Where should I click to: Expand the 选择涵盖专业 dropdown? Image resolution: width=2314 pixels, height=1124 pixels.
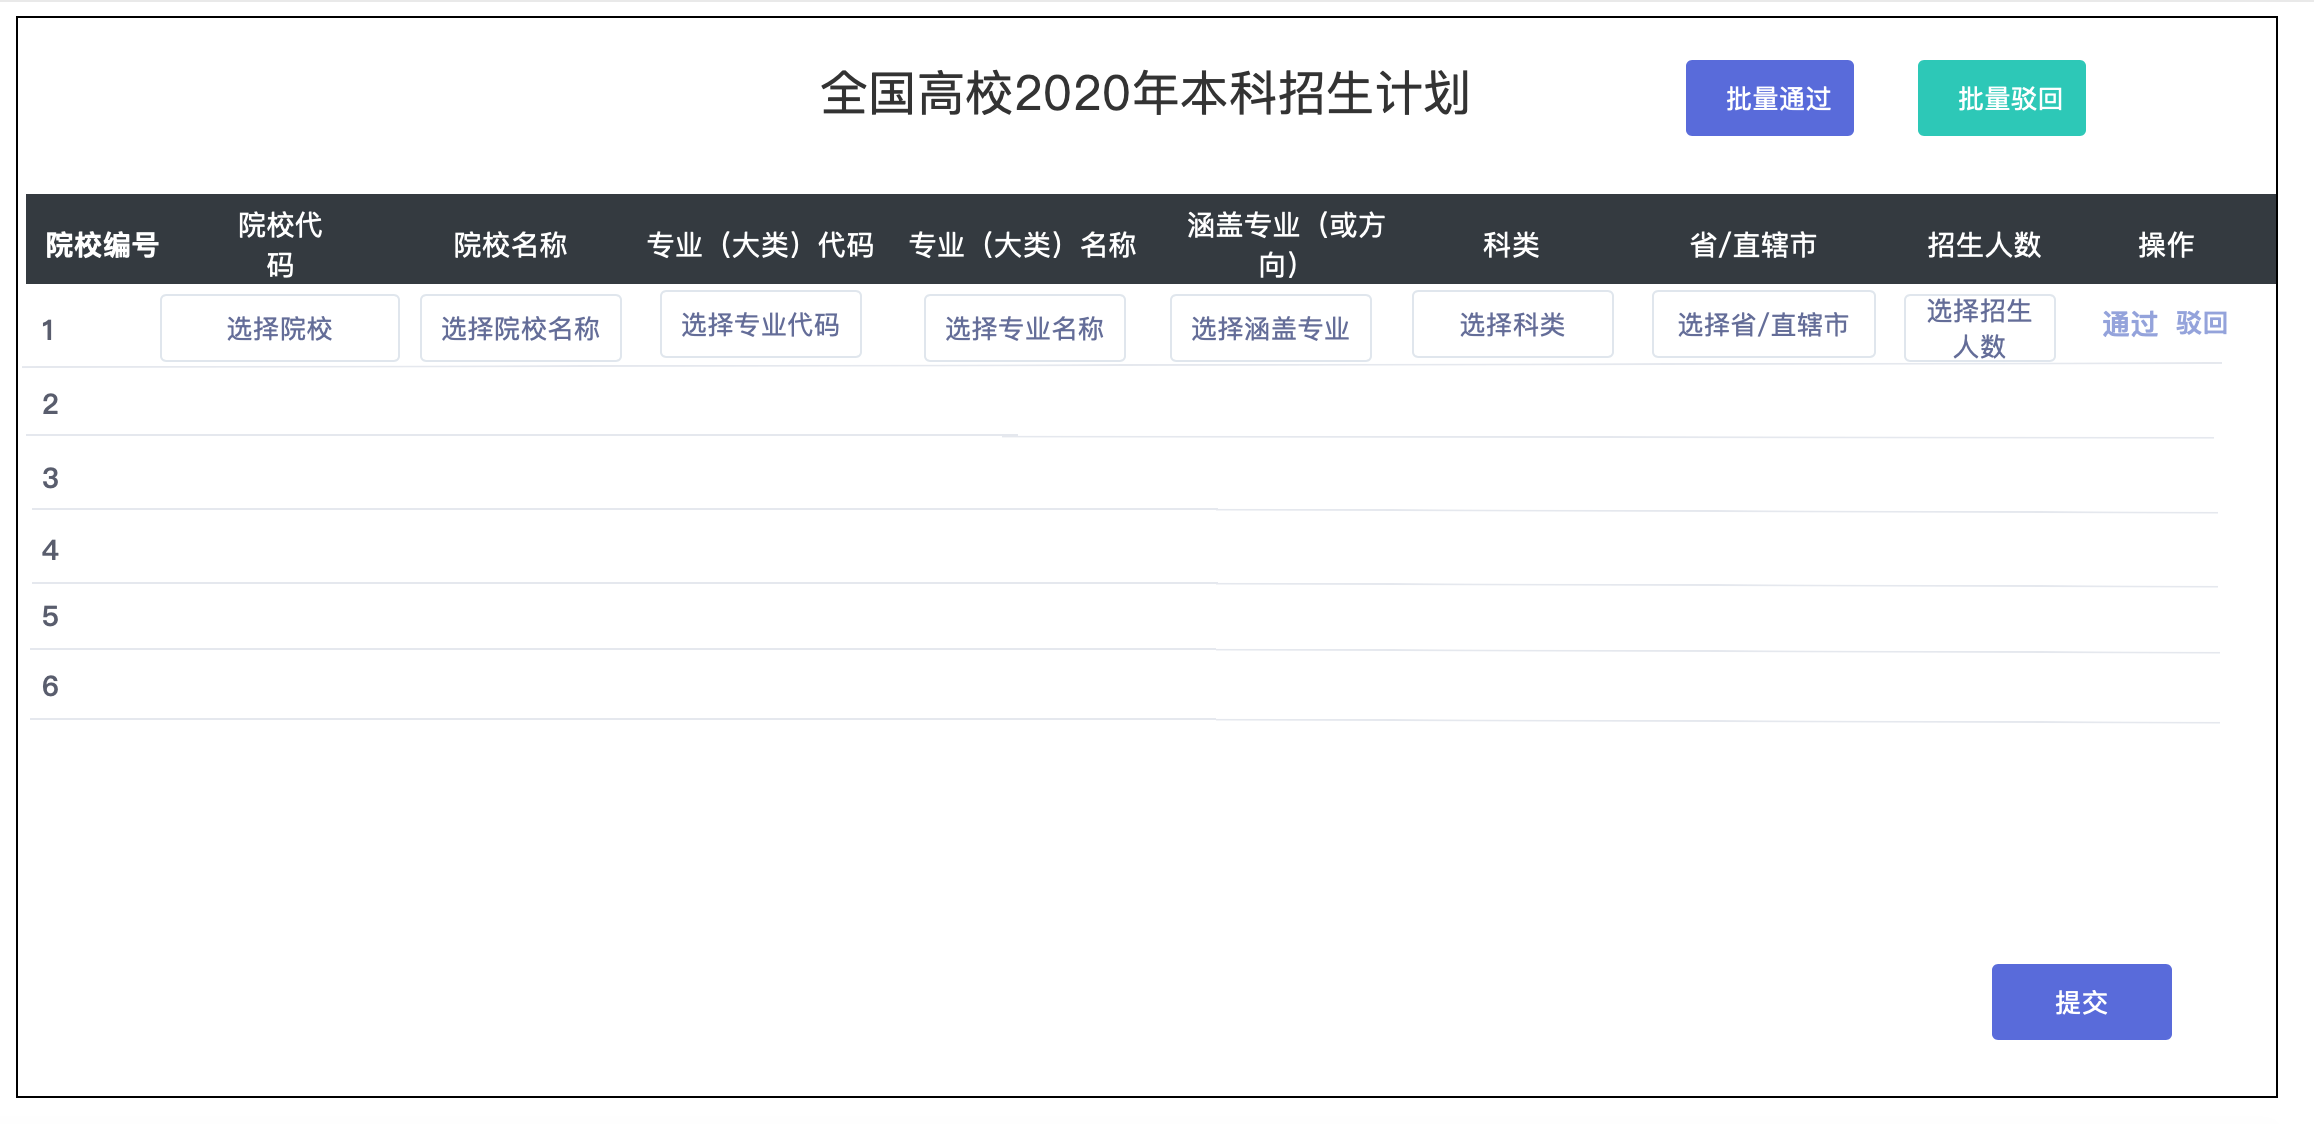1270,328
